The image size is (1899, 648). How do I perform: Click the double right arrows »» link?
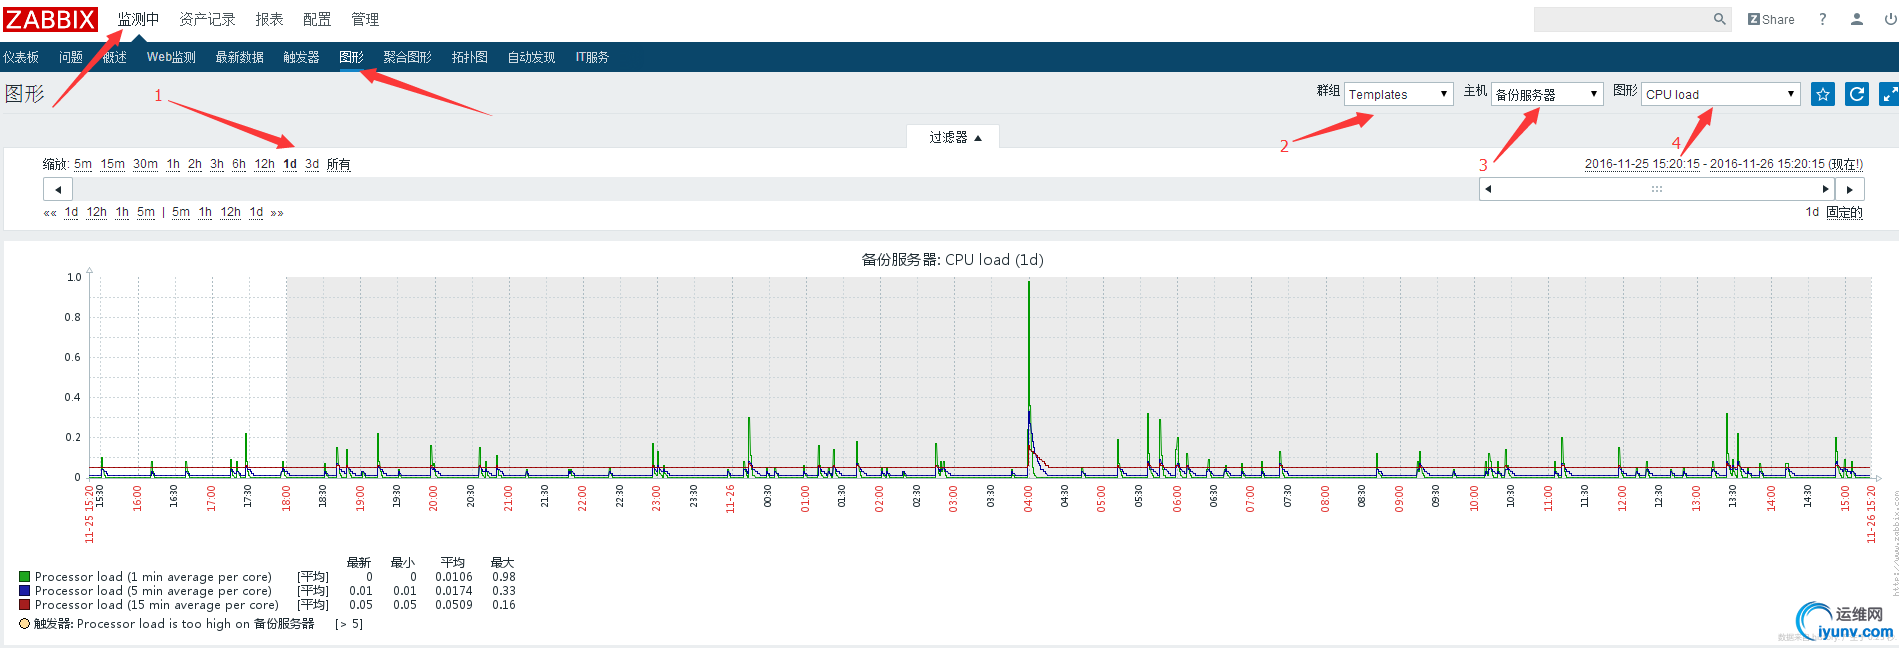(x=277, y=213)
